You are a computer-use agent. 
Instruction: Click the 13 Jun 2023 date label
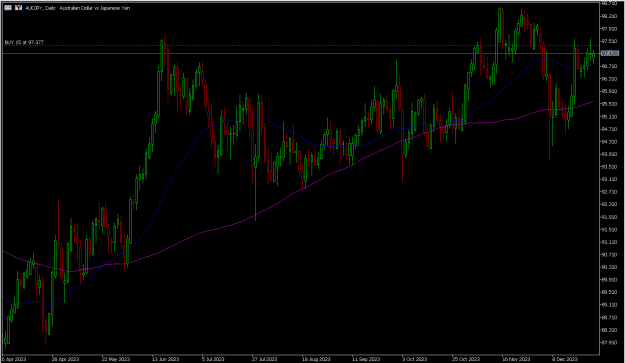click(x=165, y=359)
